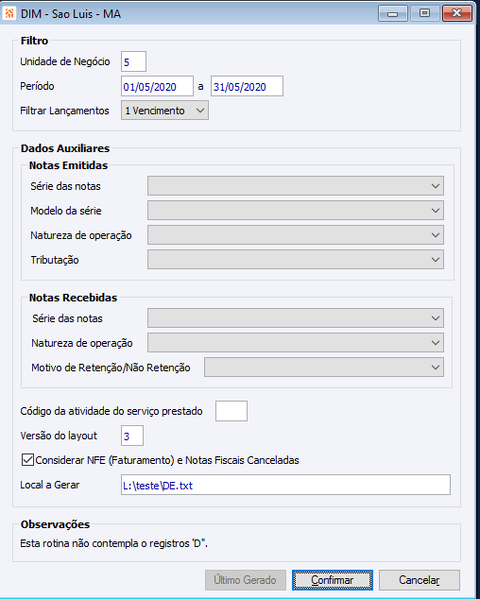Expand Série das notas under Notas Recebidas

coord(295,318)
